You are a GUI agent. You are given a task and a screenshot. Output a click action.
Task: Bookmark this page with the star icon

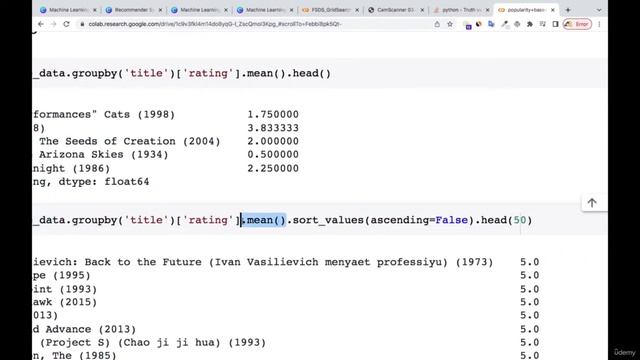[x=450, y=24]
